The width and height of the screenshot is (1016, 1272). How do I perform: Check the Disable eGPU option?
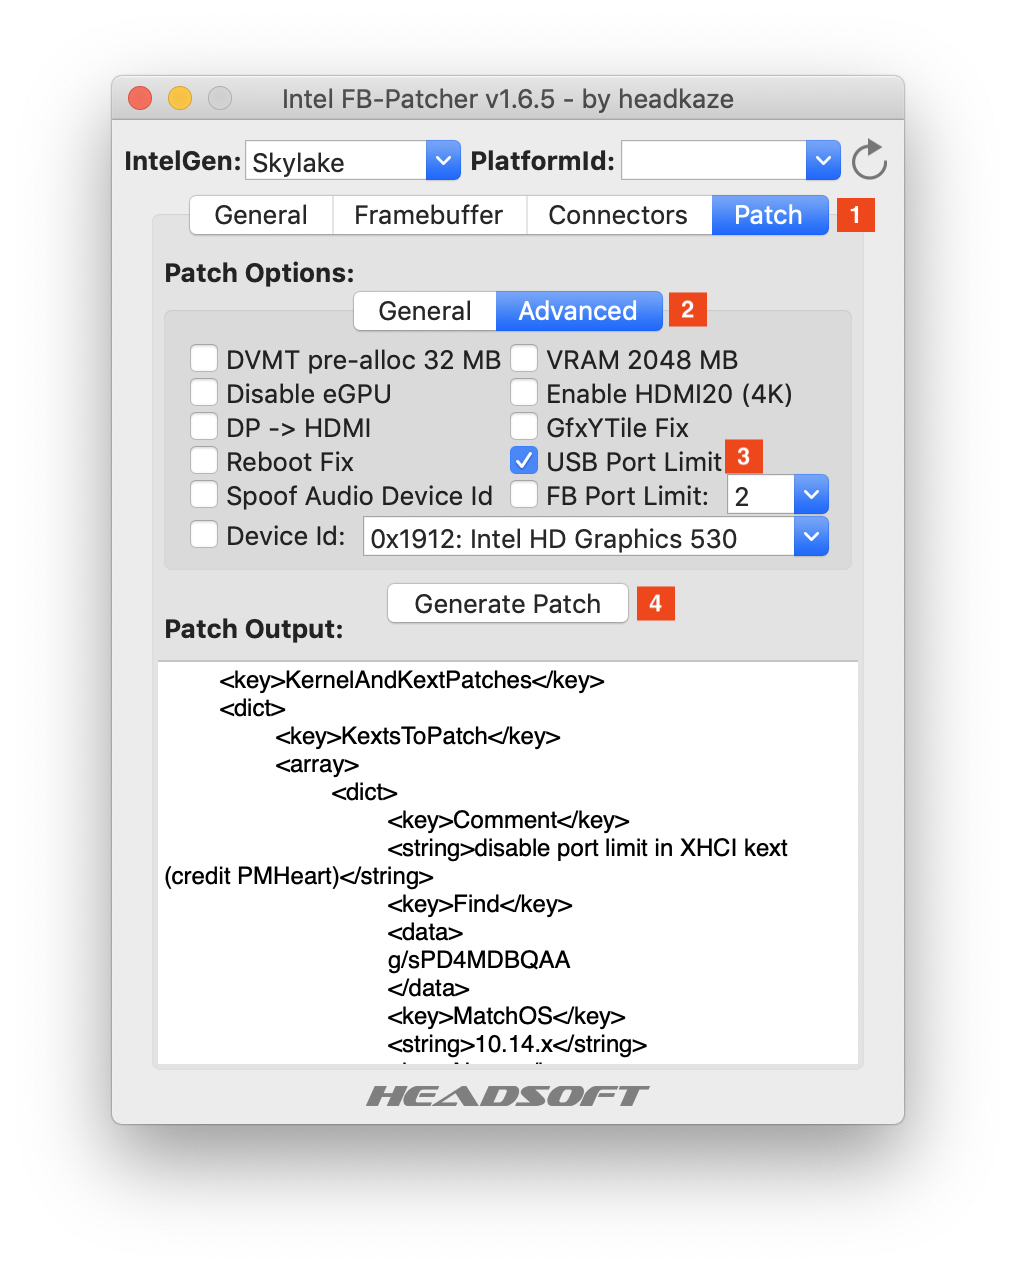click(x=204, y=392)
